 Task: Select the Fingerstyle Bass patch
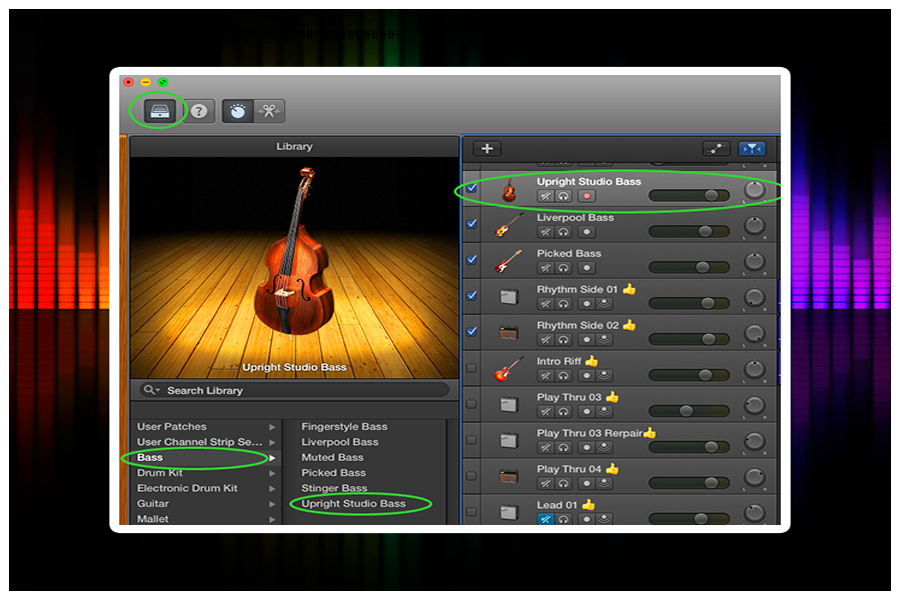pos(344,427)
